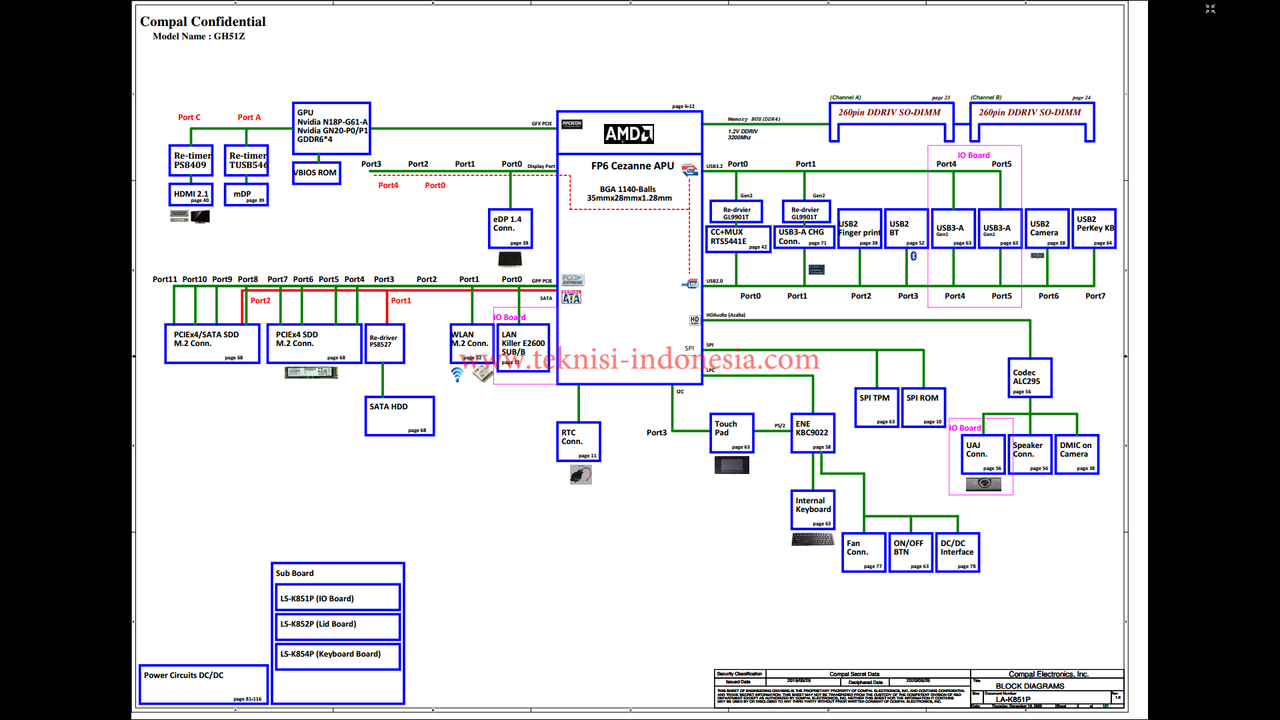Select the LS-K851P (IO Board) entry
This screenshot has width=1280, height=720.
pyautogui.click(x=338, y=598)
